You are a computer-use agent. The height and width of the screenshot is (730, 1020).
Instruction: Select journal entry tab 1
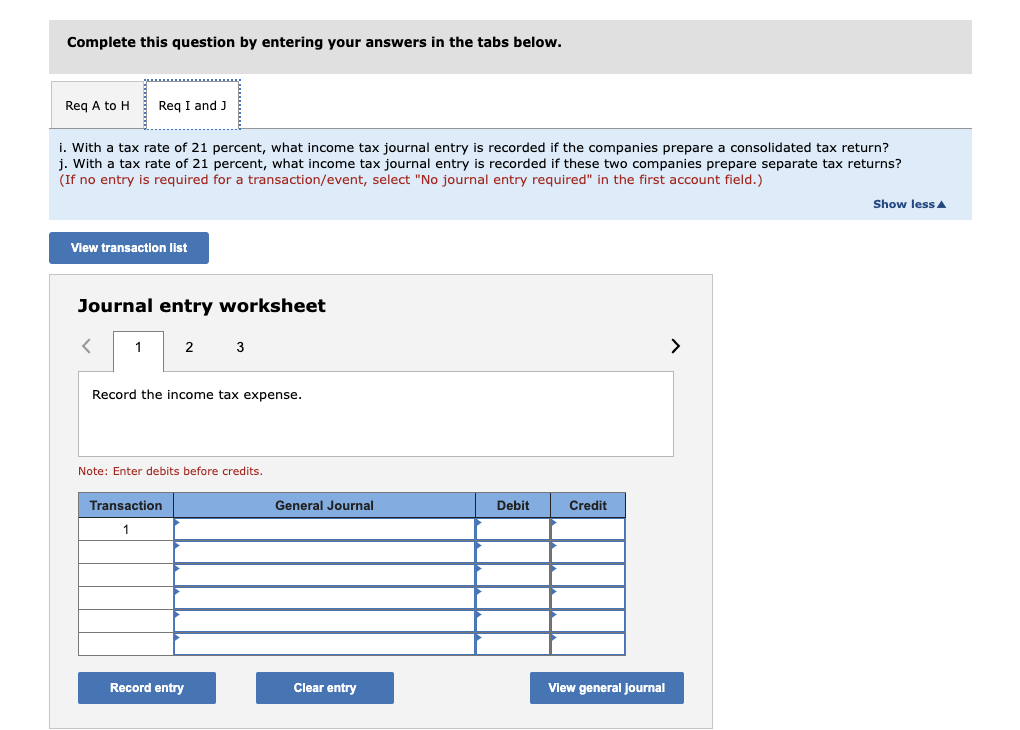[138, 347]
